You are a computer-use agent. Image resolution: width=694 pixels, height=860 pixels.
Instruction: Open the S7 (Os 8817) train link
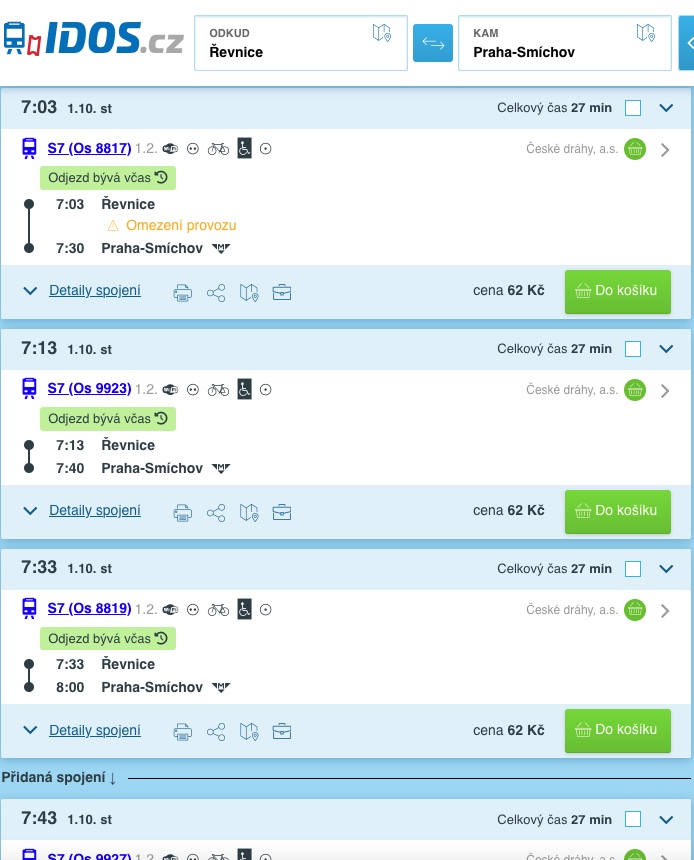pos(89,149)
